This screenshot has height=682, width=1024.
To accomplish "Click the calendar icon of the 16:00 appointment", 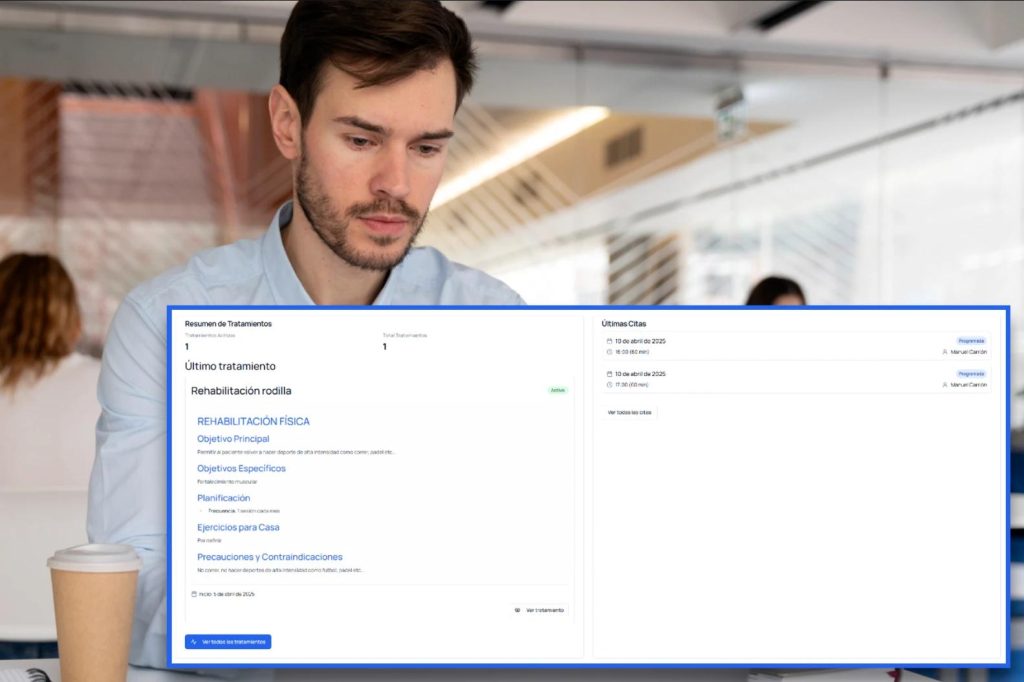I will [610, 341].
